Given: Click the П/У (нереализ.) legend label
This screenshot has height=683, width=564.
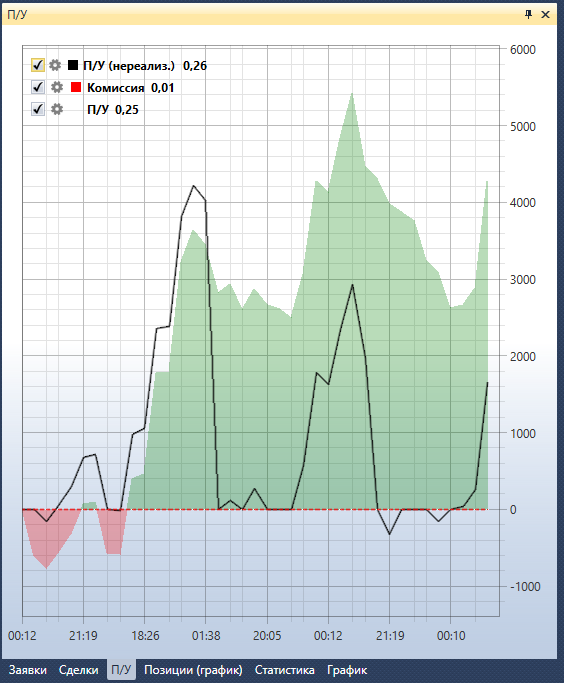Looking at the screenshot, I should tap(129, 66).
